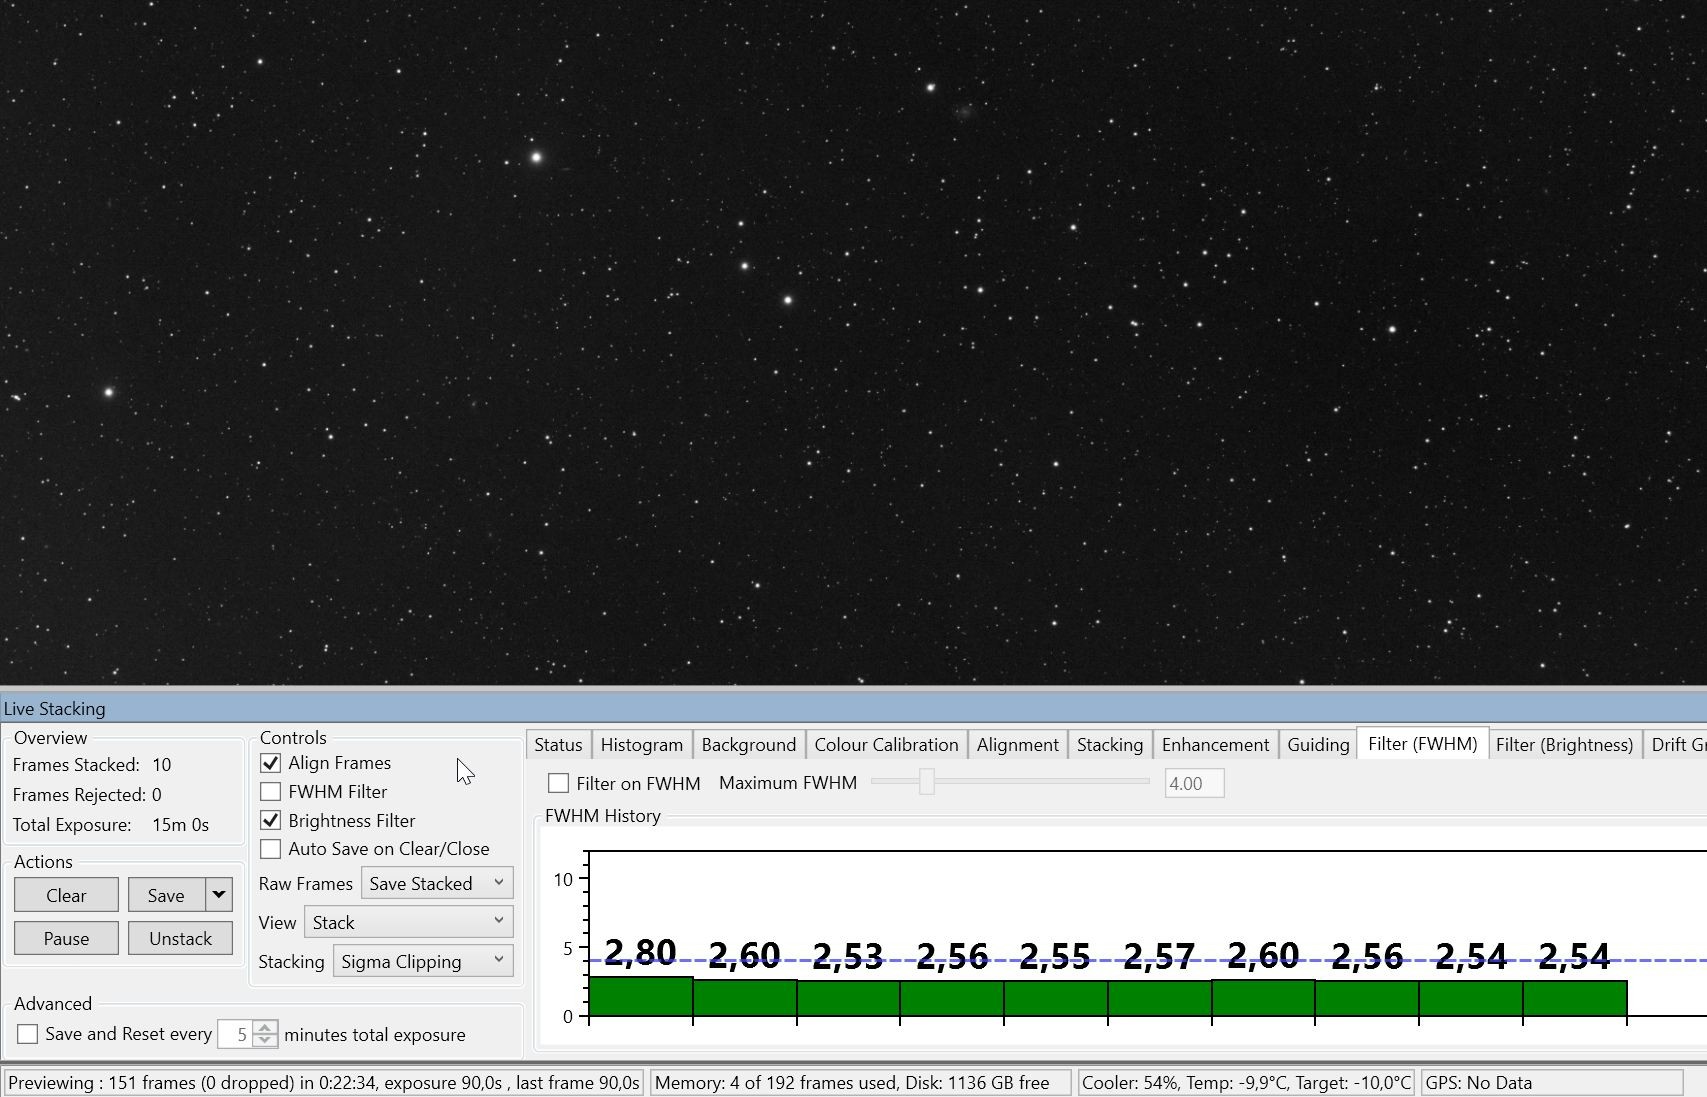Image resolution: width=1707 pixels, height=1097 pixels.
Task: Click the Clear button
Action: [66, 895]
